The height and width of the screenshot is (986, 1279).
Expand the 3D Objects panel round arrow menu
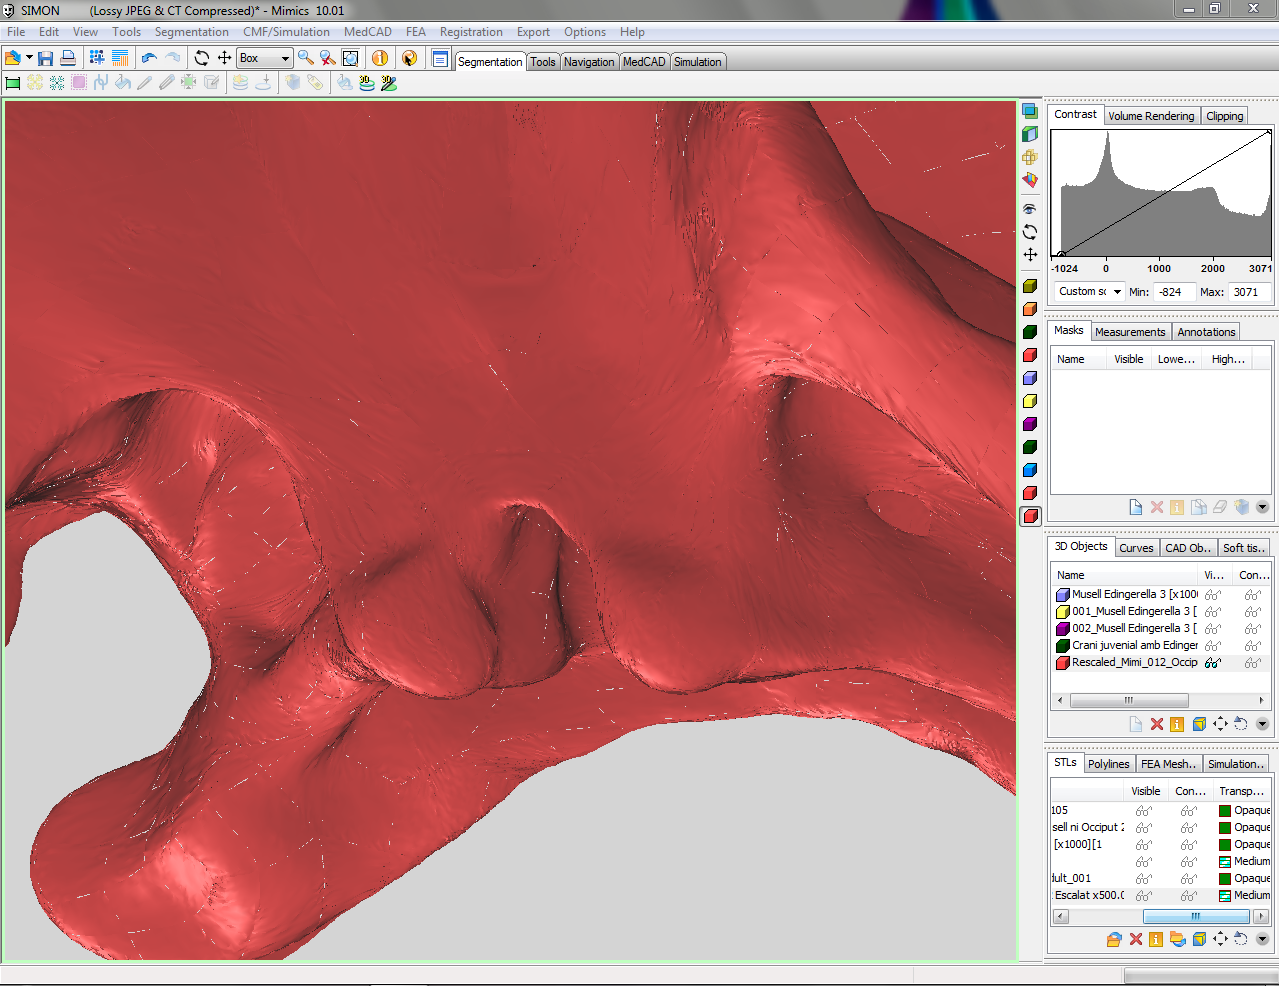coord(1262,724)
